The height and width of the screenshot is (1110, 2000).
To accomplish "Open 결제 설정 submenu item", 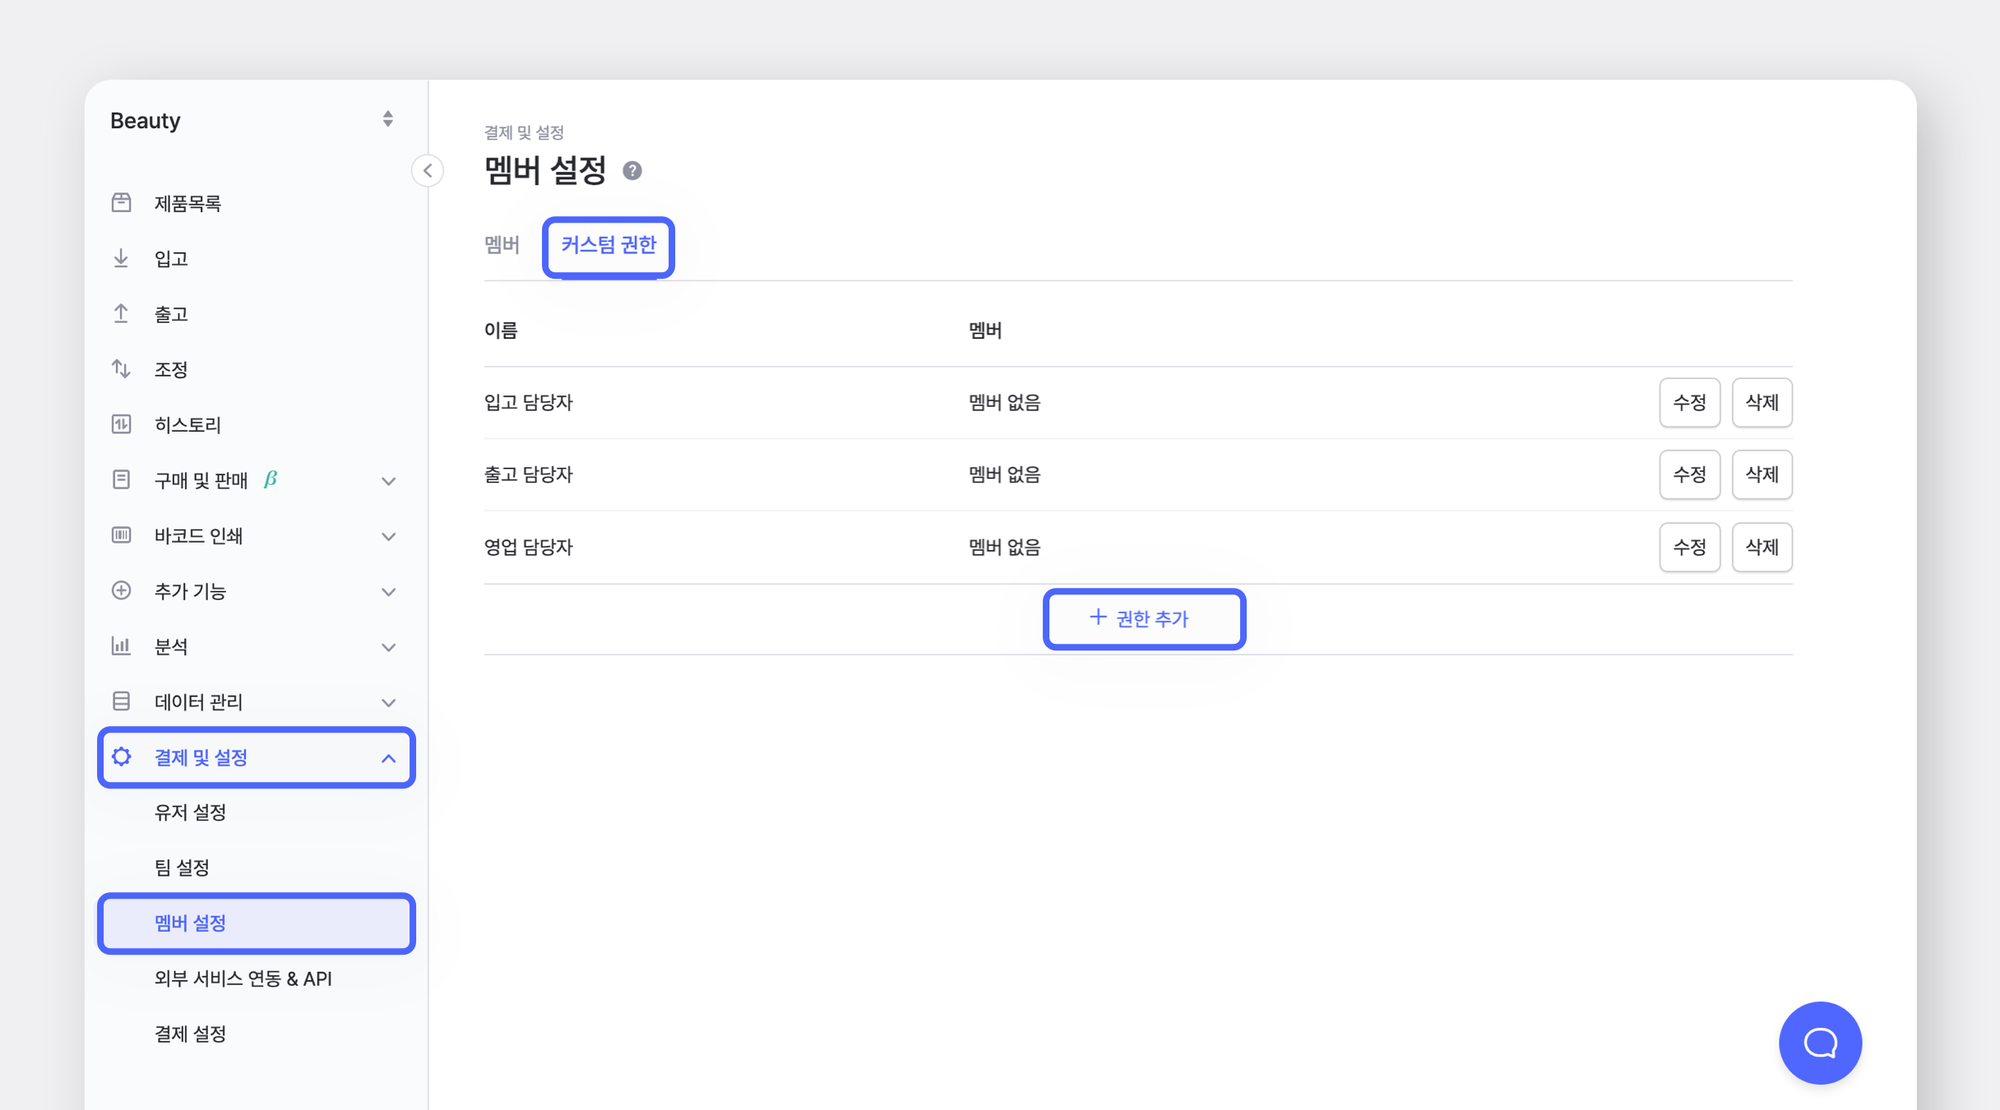I will click(x=257, y=1034).
